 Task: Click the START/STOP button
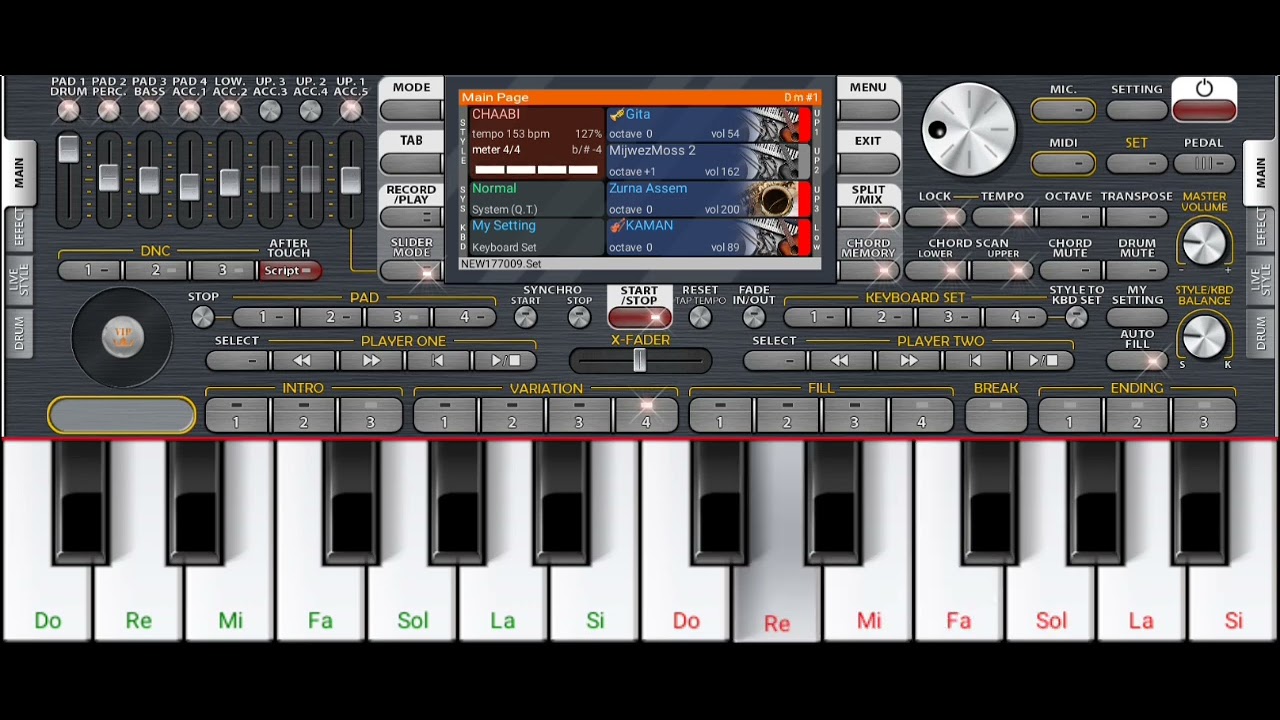click(639, 317)
